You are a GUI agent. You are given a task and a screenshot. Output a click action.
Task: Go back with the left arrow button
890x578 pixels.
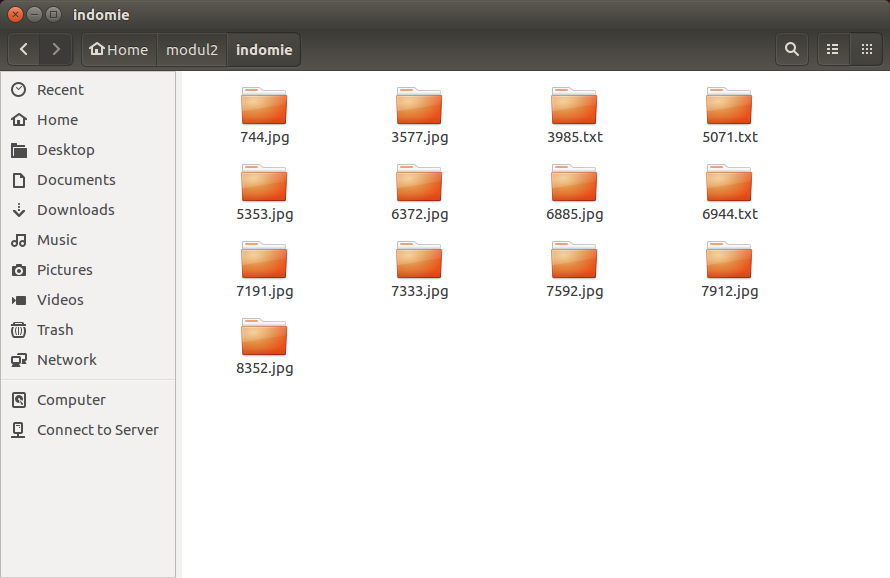(24, 49)
